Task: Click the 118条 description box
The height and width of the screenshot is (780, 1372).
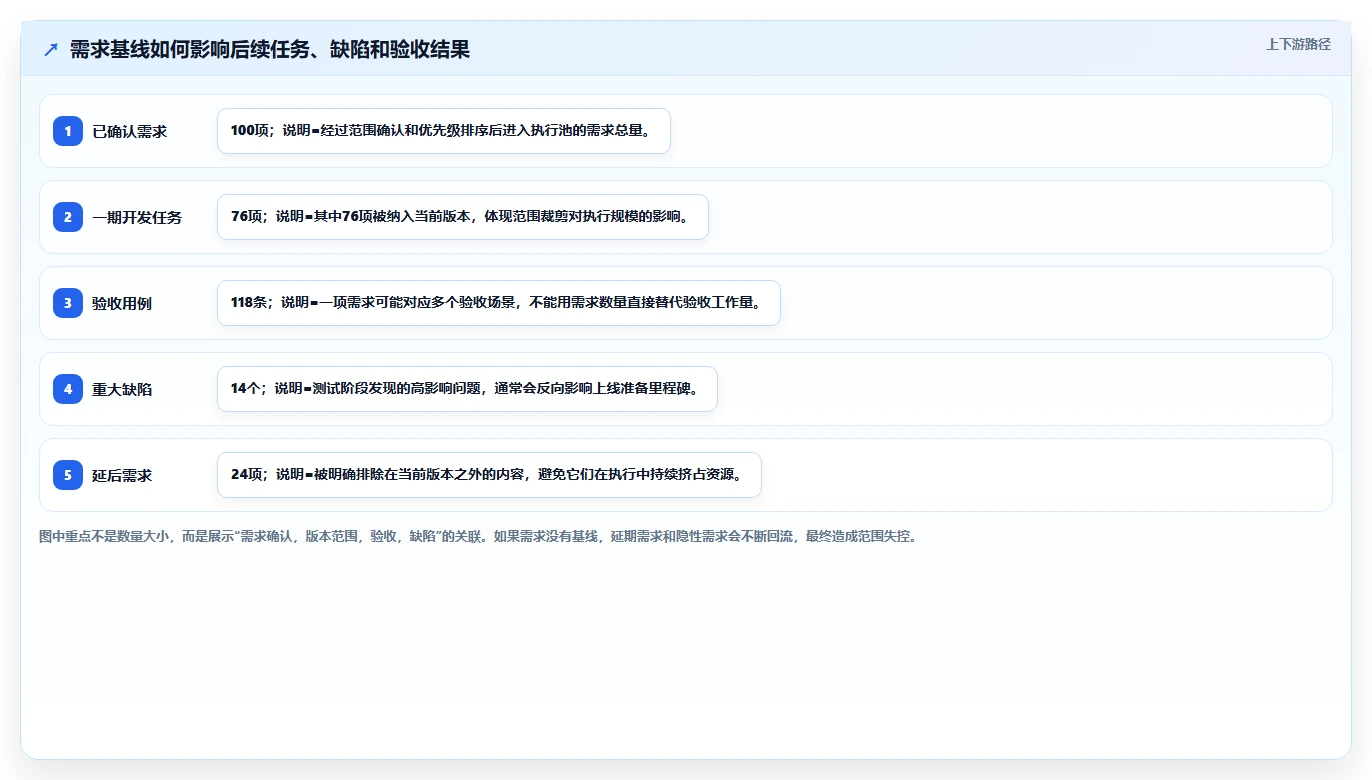Action: [499, 303]
